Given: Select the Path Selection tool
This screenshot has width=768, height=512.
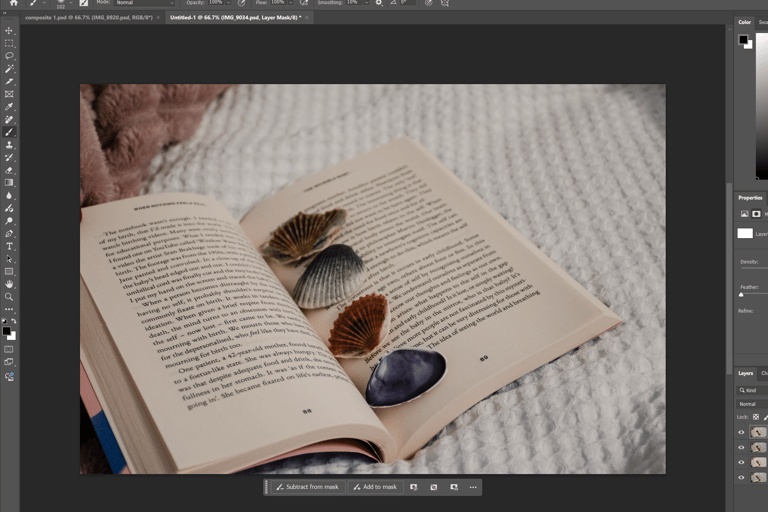Looking at the screenshot, I should coord(9,259).
